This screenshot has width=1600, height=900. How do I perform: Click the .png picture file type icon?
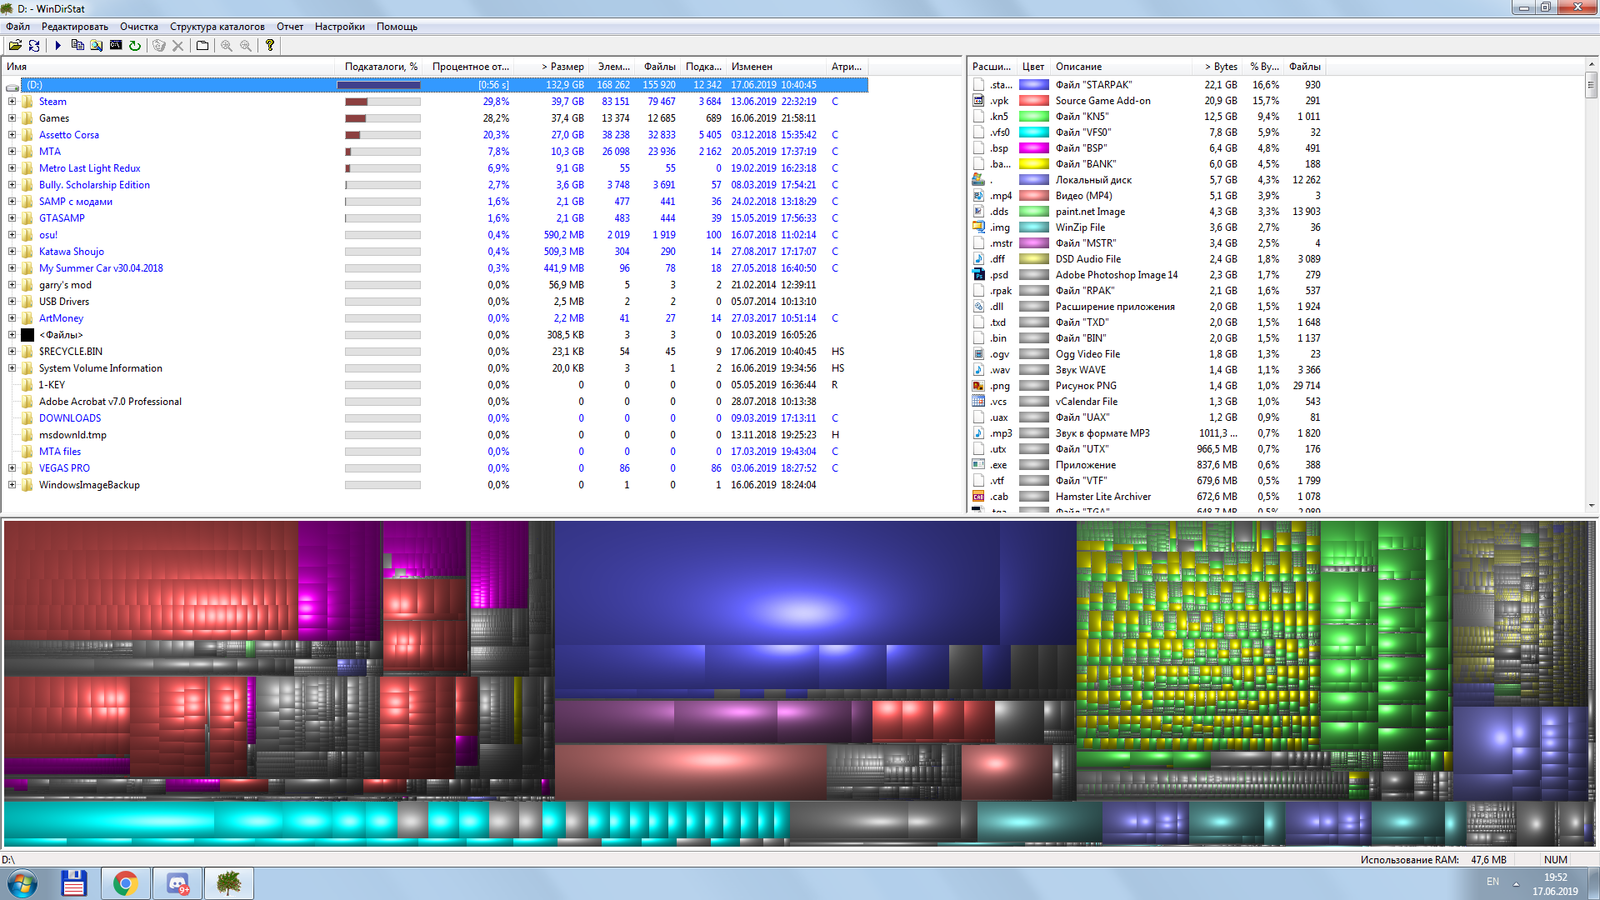978,386
